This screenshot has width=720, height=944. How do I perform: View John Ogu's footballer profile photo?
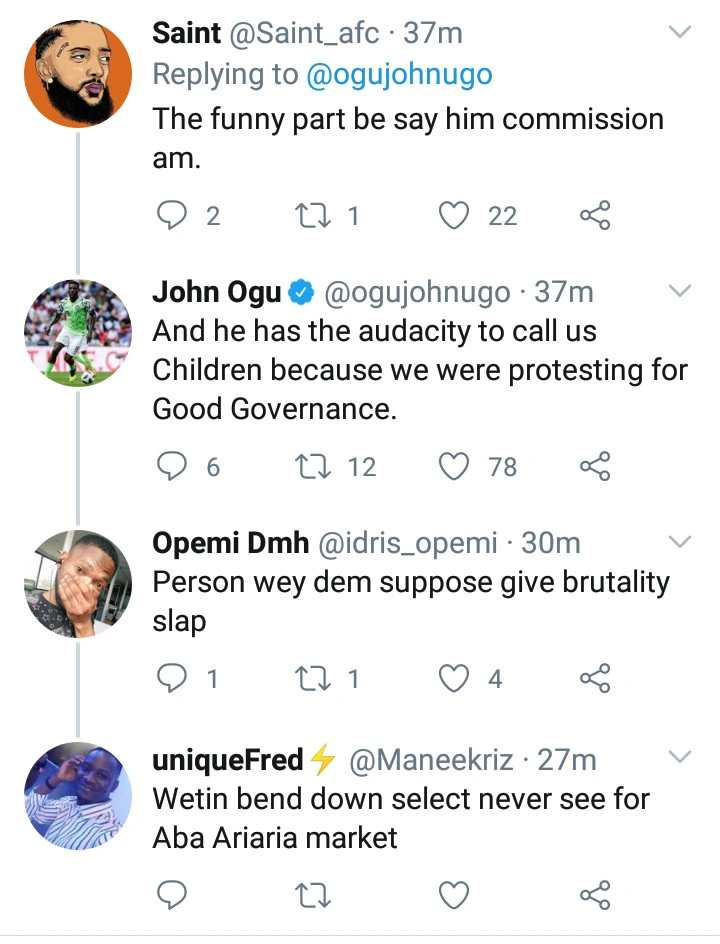(x=77, y=333)
